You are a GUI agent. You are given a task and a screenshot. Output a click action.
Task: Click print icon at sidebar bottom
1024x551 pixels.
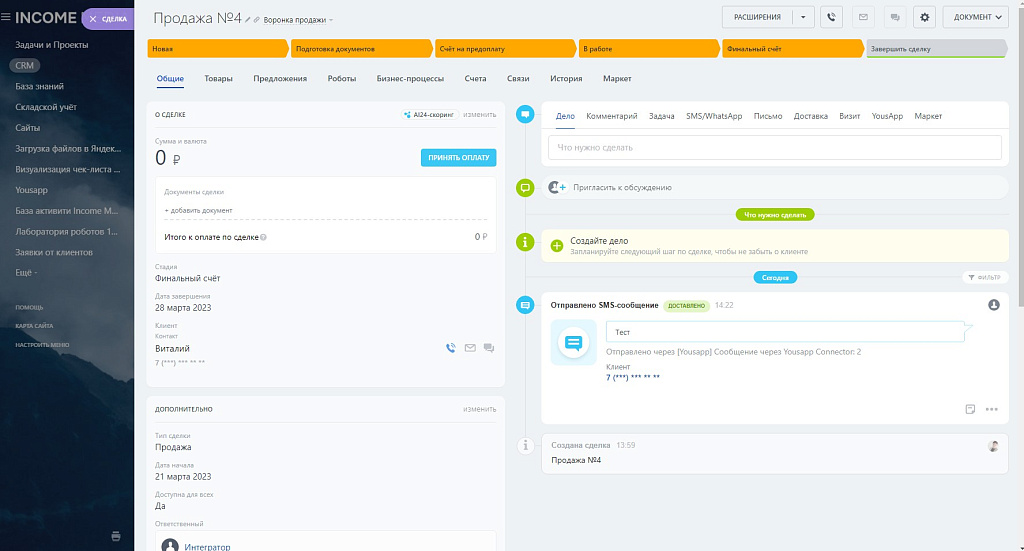[116, 536]
